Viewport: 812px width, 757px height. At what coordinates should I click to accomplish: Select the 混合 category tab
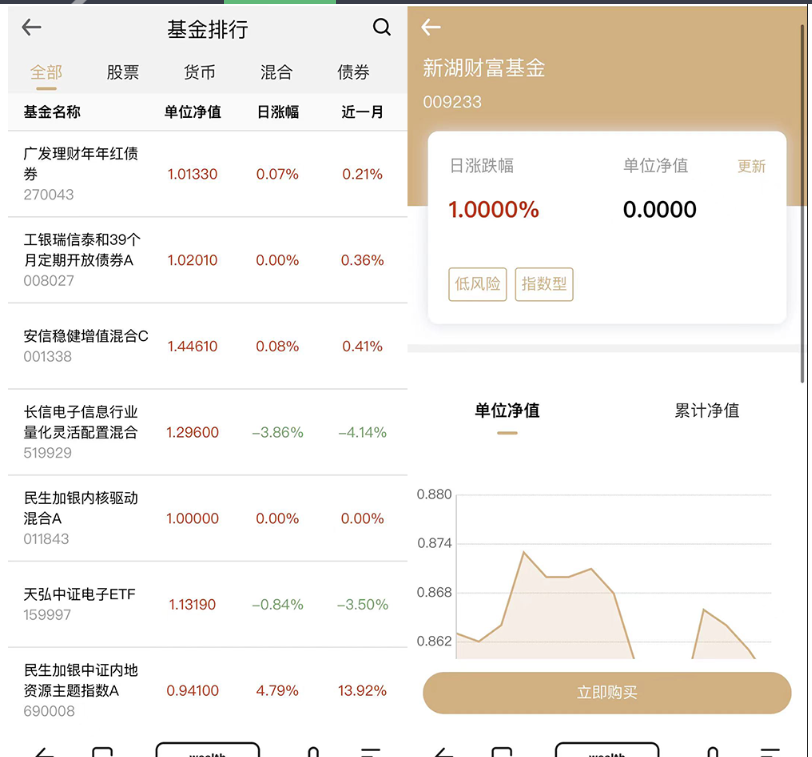pyautogui.click(x=277, y=72)
